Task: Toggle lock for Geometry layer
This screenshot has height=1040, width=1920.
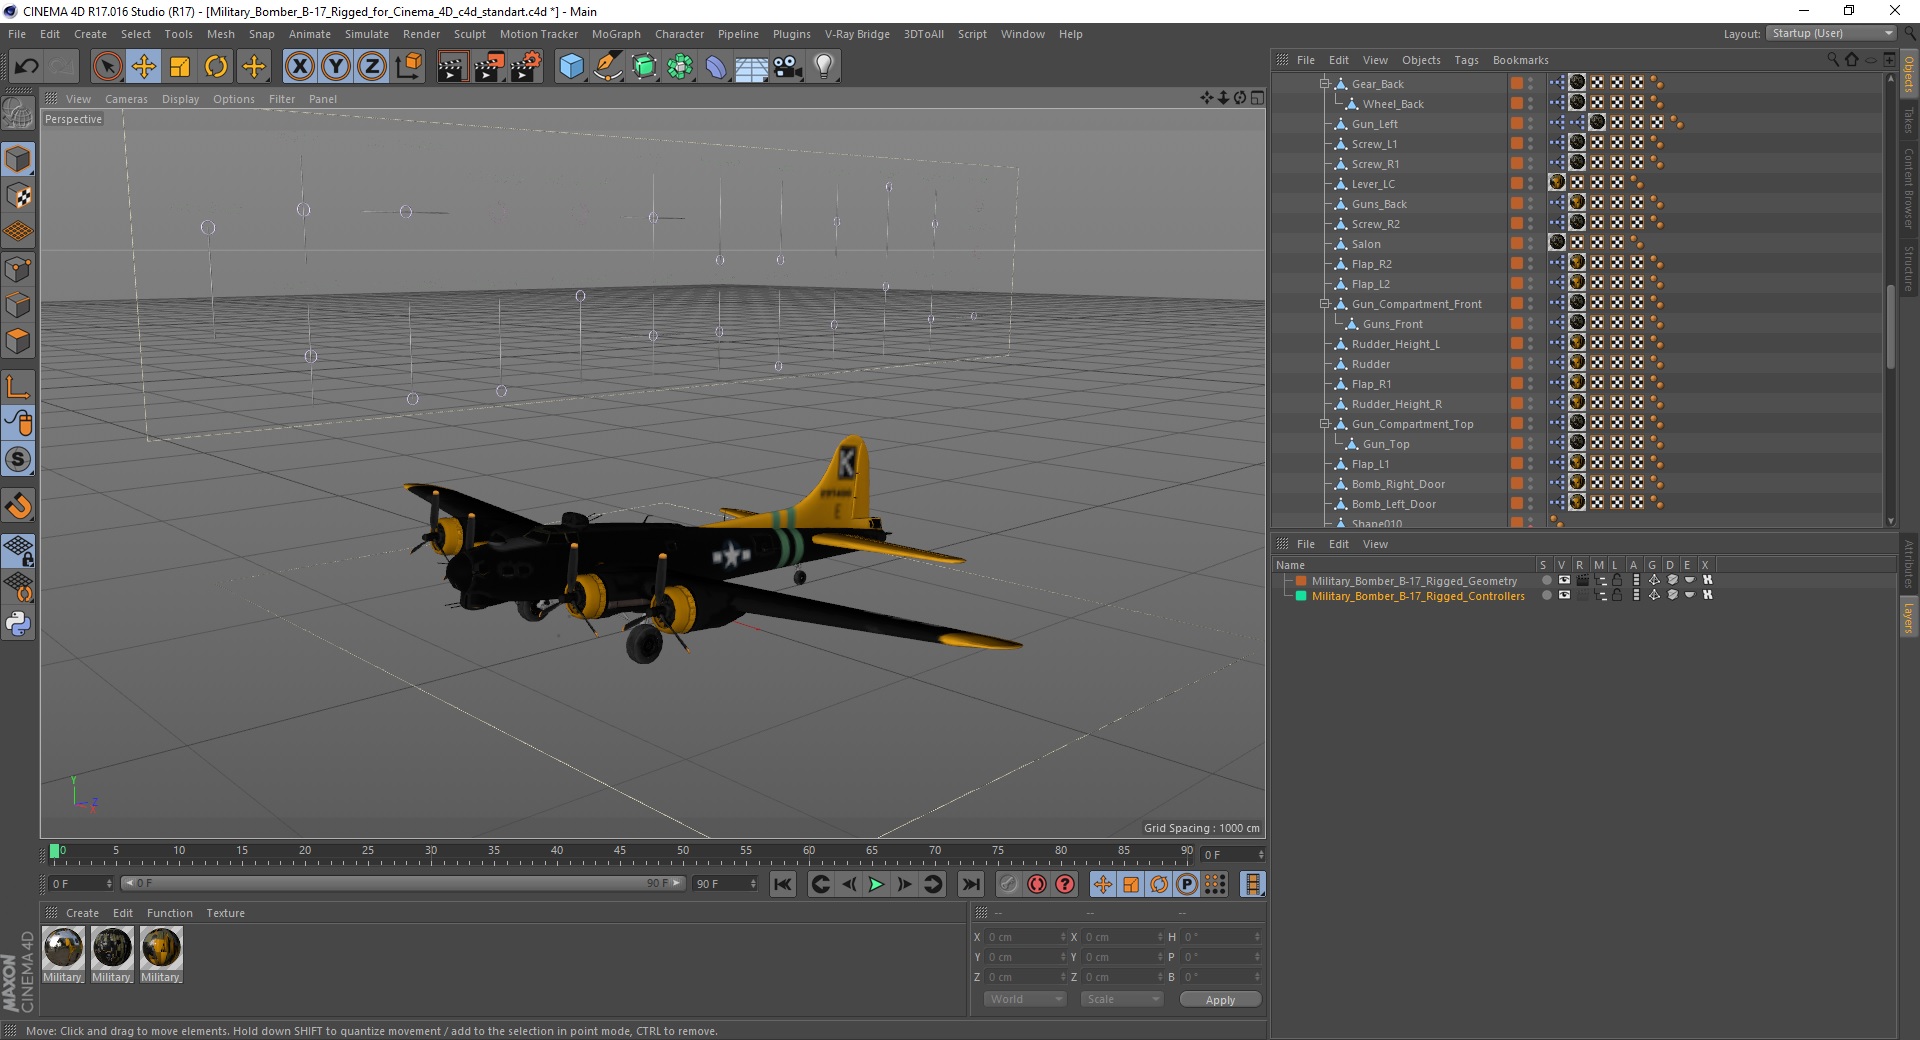Action: point(1617,580)
